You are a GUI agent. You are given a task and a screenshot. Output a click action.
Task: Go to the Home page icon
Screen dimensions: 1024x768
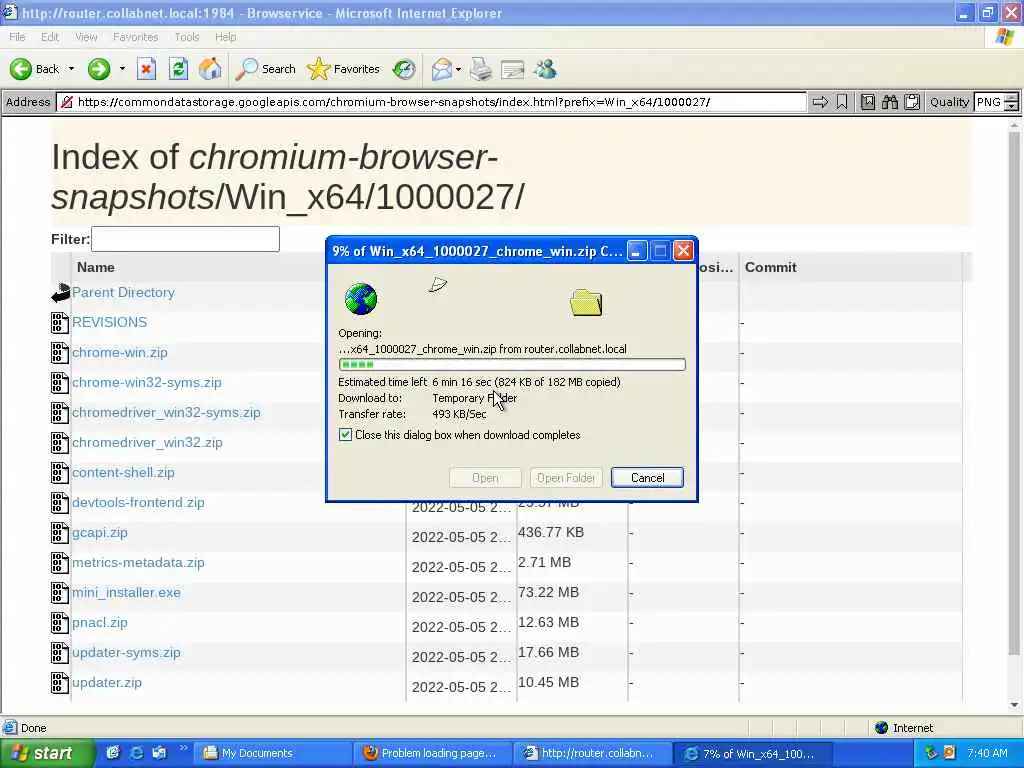[x=210, y=69]
